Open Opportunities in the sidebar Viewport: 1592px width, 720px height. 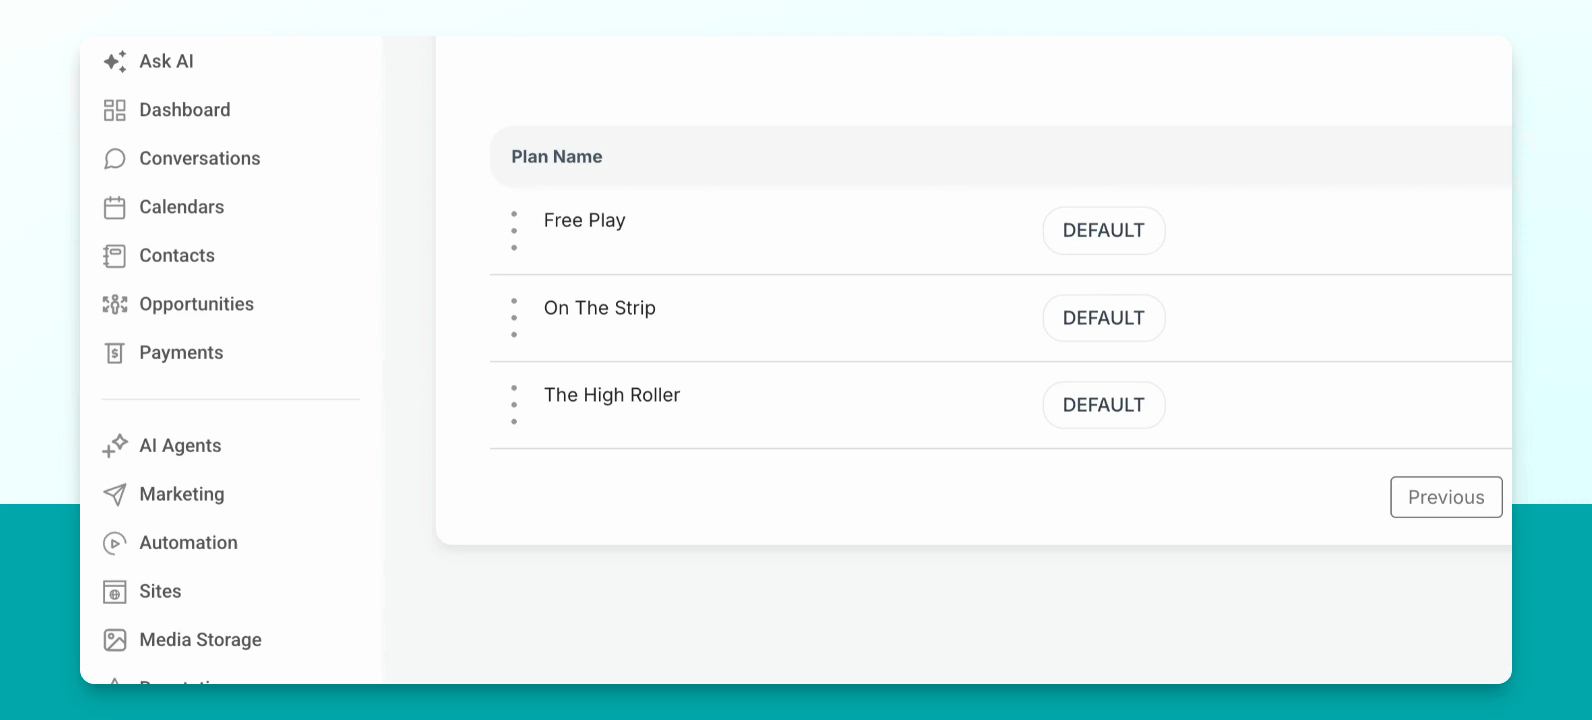coord(197,304)
